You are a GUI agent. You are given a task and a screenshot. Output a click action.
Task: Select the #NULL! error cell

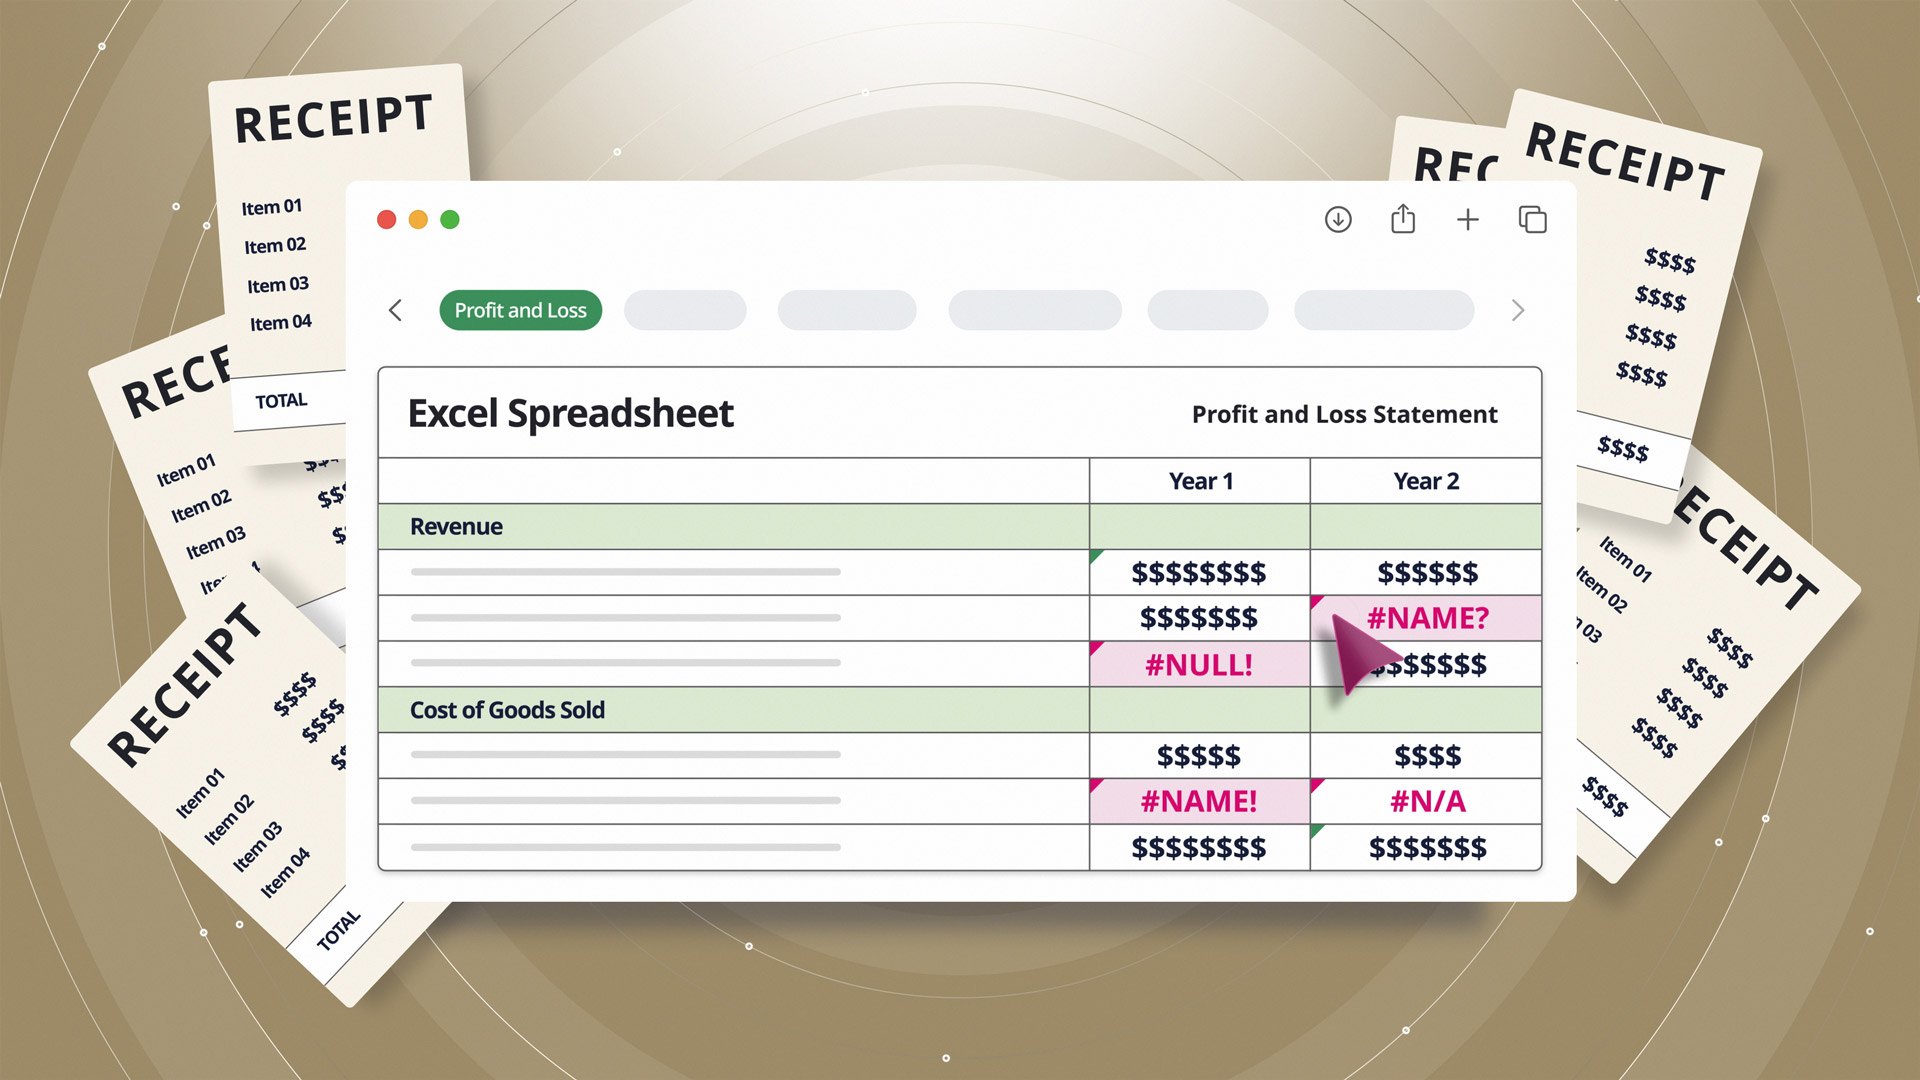click(x=1199, y=665)
